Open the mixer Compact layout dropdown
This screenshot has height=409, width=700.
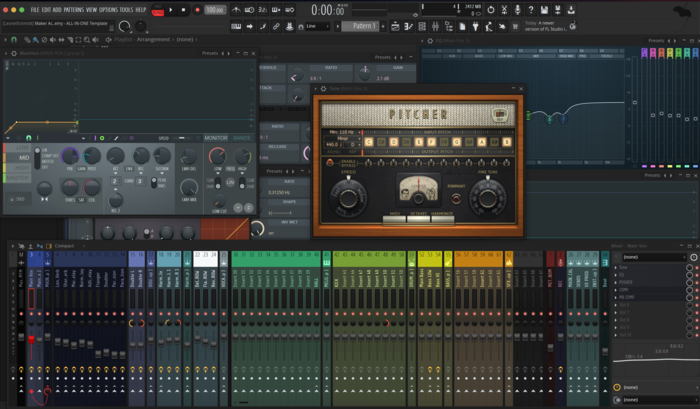(64, 246)
